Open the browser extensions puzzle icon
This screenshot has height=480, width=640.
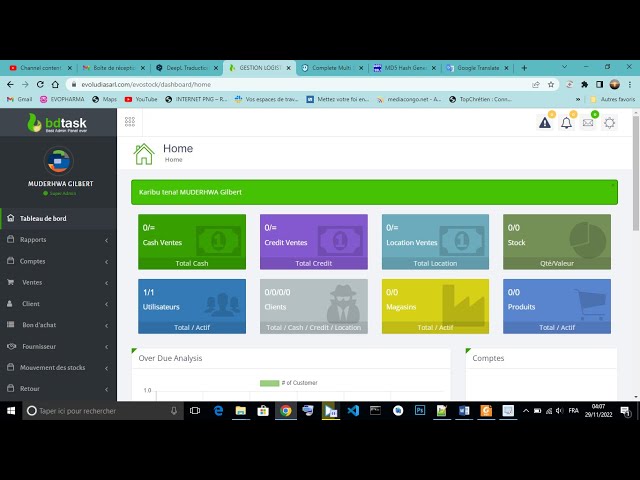pos(584,84)
